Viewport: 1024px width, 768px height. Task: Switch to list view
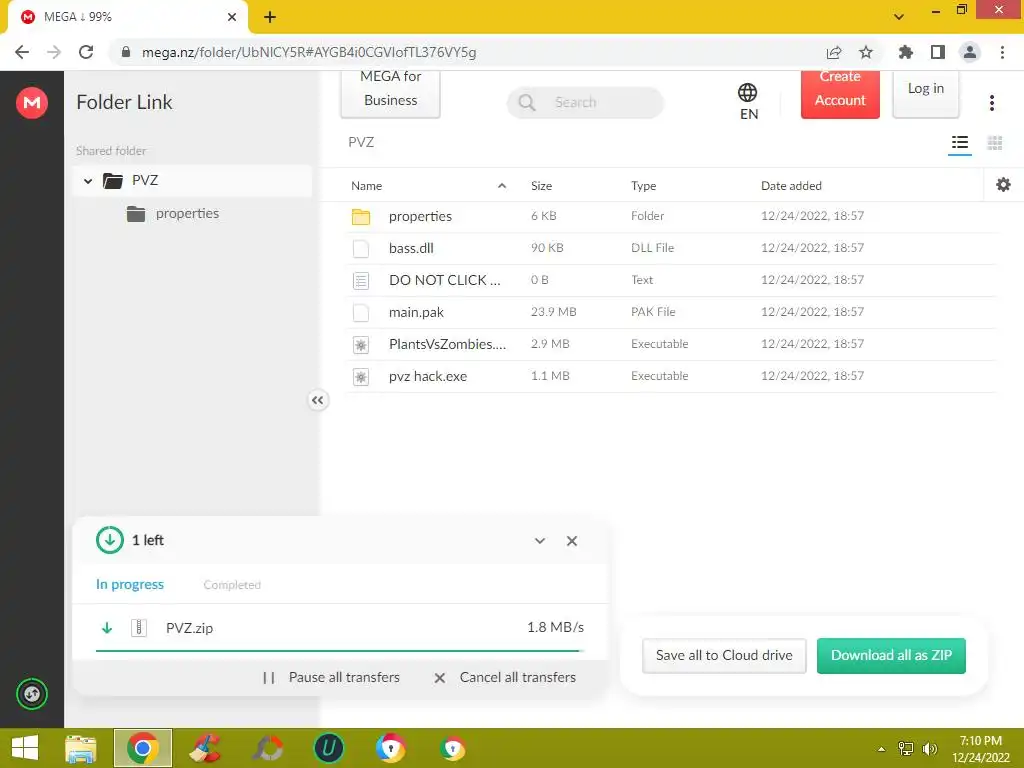[959, 142]
